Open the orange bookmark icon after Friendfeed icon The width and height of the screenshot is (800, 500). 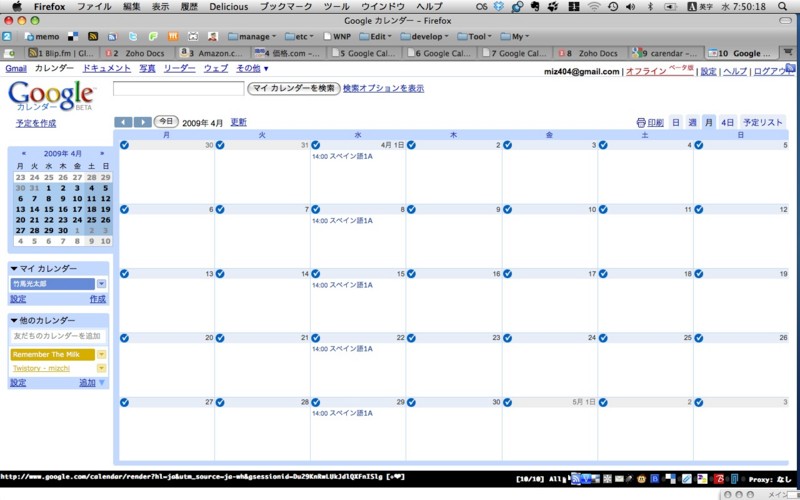173,36
